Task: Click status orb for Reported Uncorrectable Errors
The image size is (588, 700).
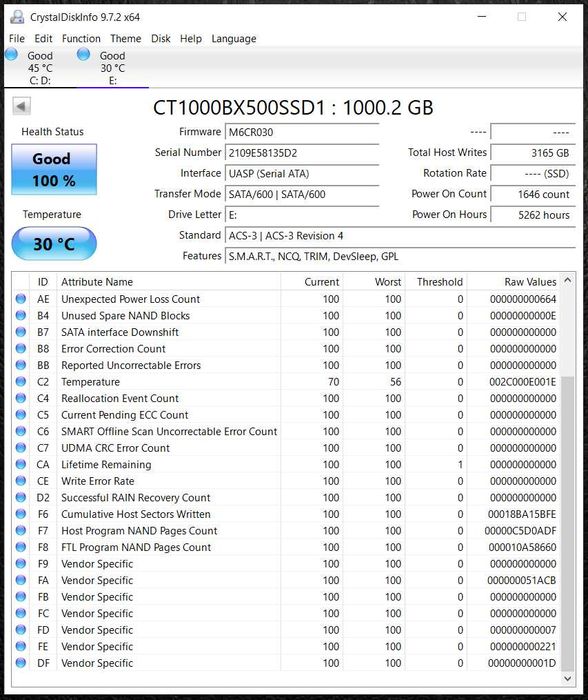Action: [21, 365]
